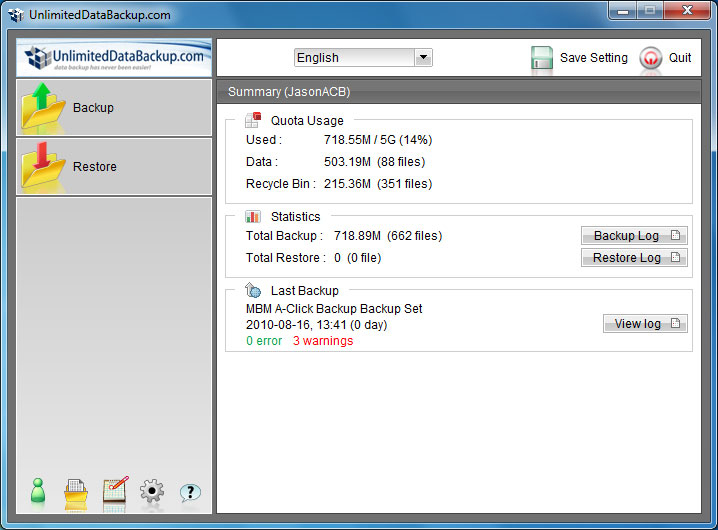
Task: Open the backup schedule notepad icon
Action: (115, 490)
